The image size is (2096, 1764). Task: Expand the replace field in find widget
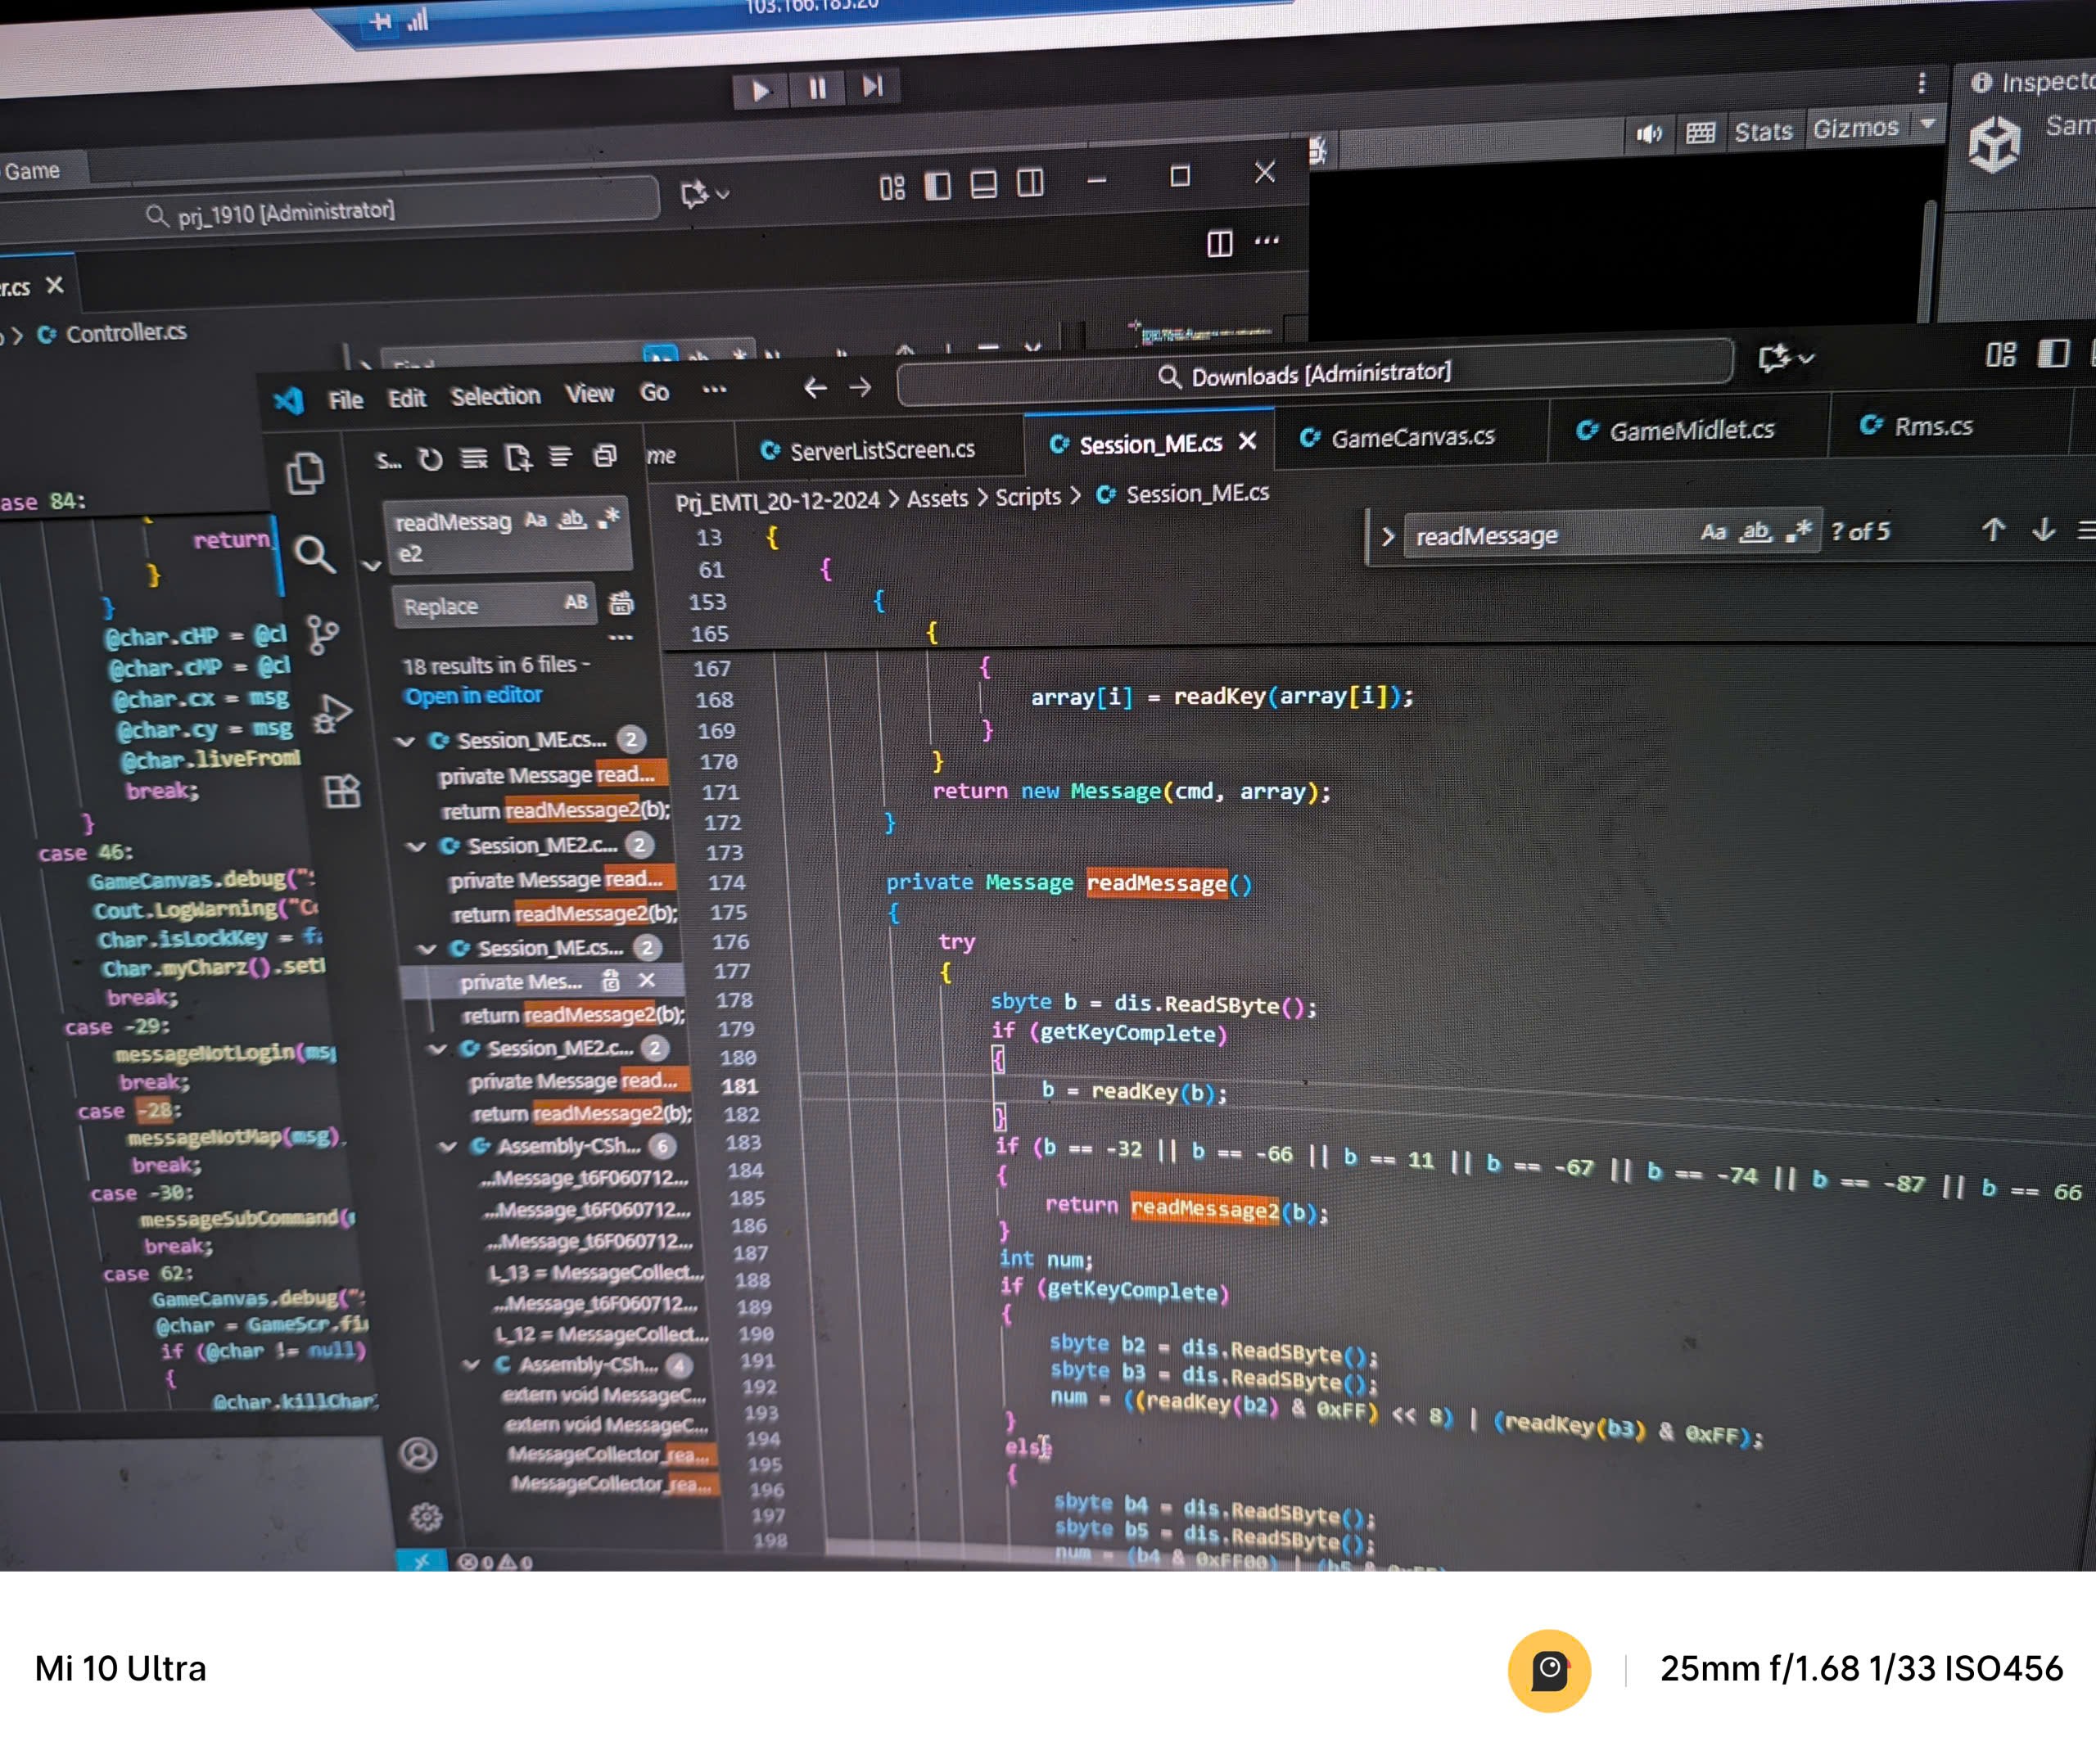click(1387, 536)
